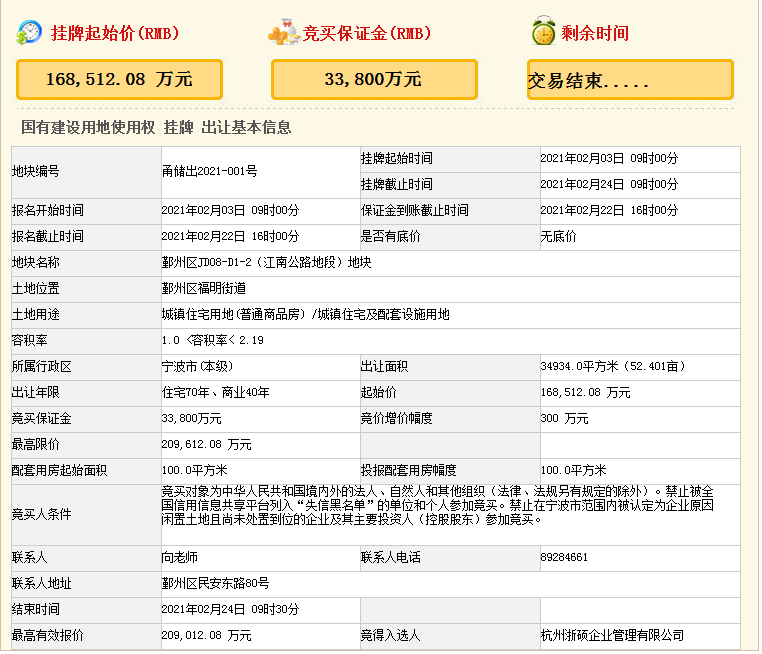This screenshot has height=654, width=762.
Task: Click the 竞买保证金 table value 33,800万元
Action: tap(191, 418)
